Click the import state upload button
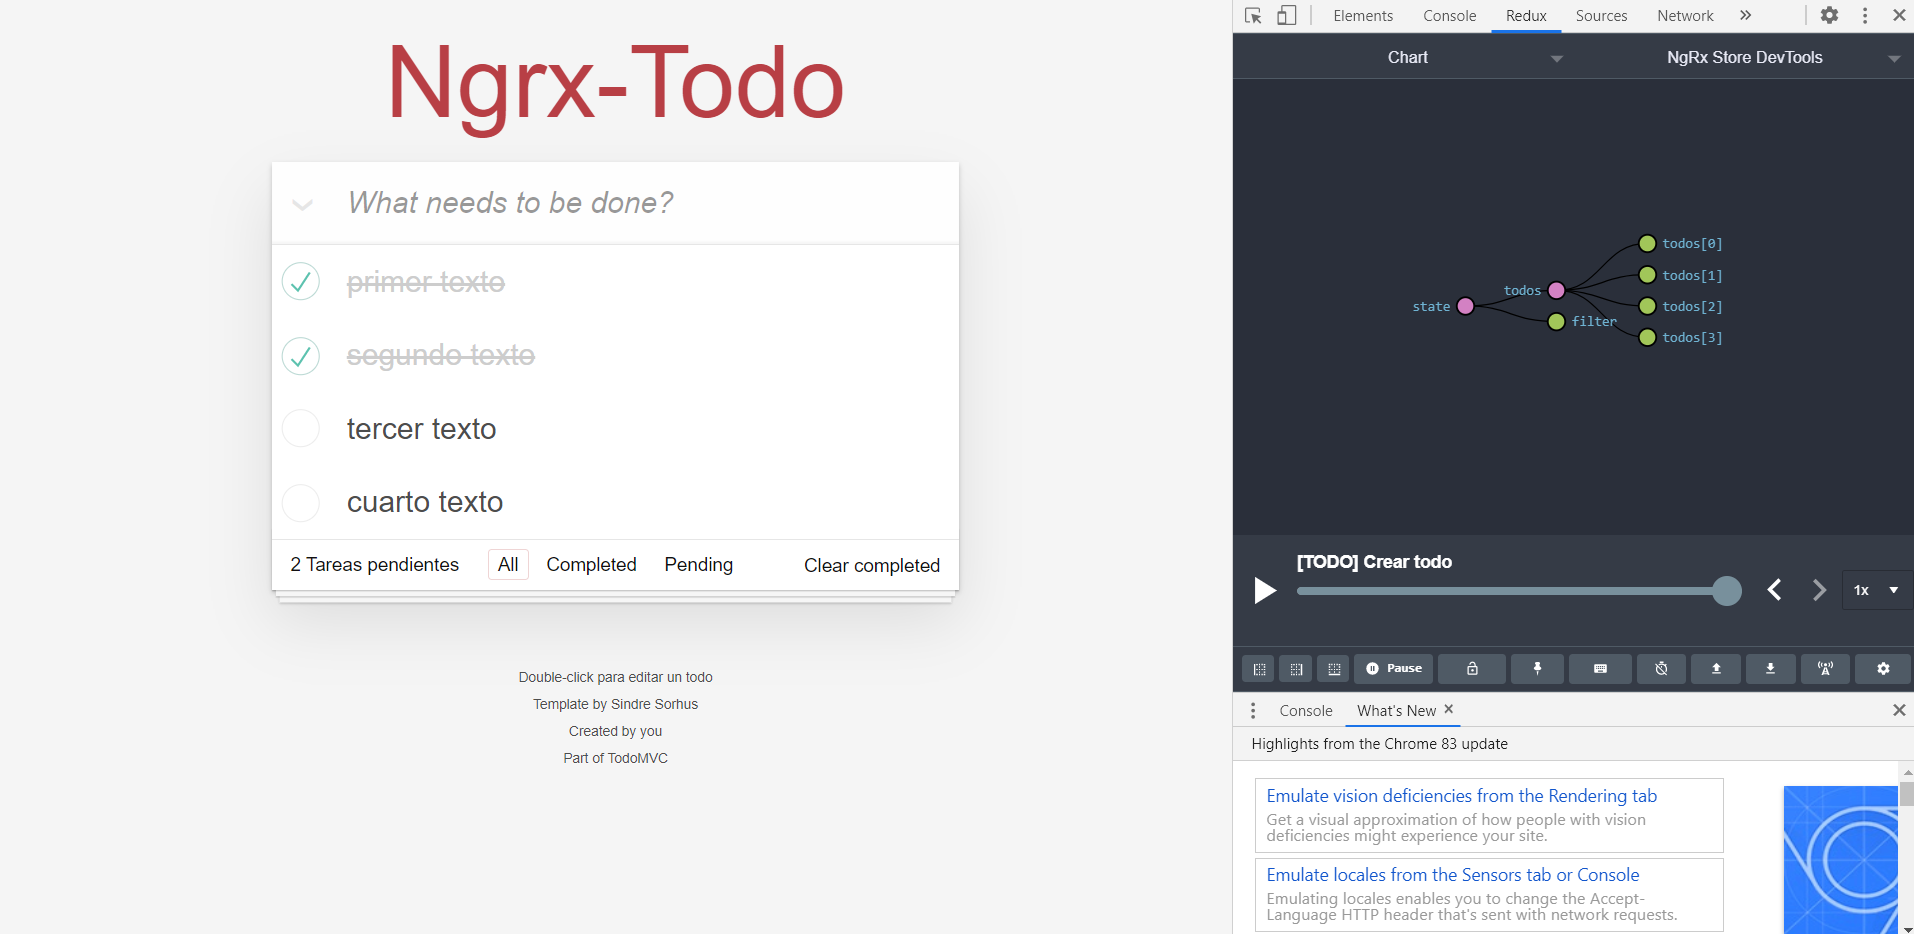The width and height of the screenshot is (1914, 934). [x=1716, y=669]
